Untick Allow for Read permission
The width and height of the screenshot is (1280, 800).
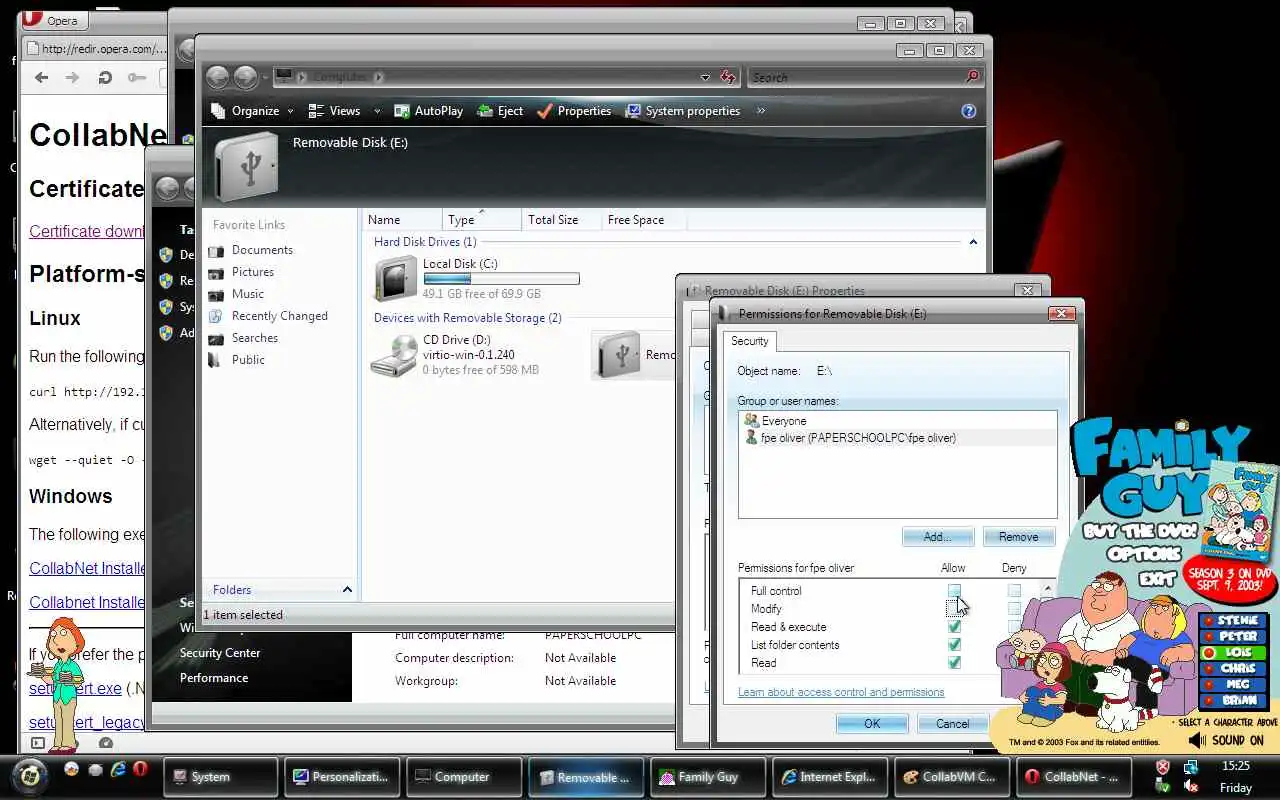click(x=954, y=663)
